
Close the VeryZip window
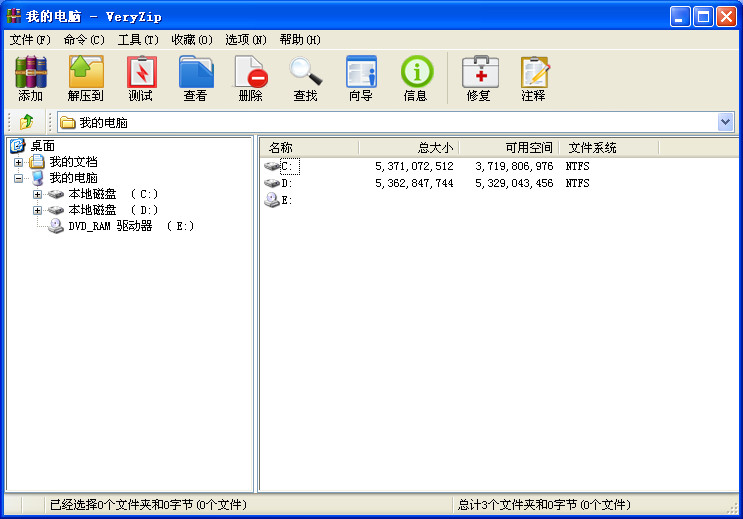pos(726,17)
